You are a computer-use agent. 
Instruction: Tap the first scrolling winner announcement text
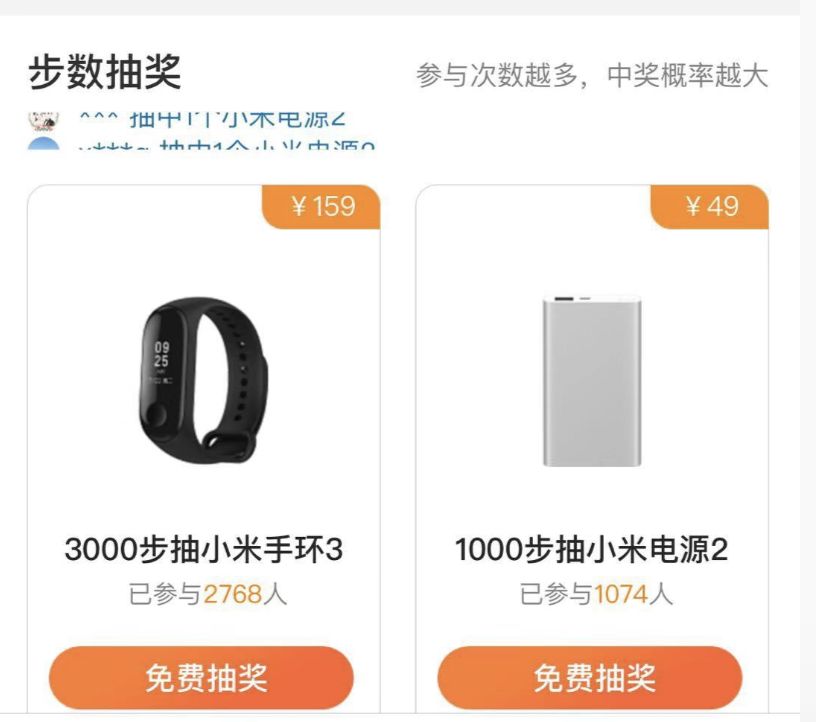[x=212, y=120]
